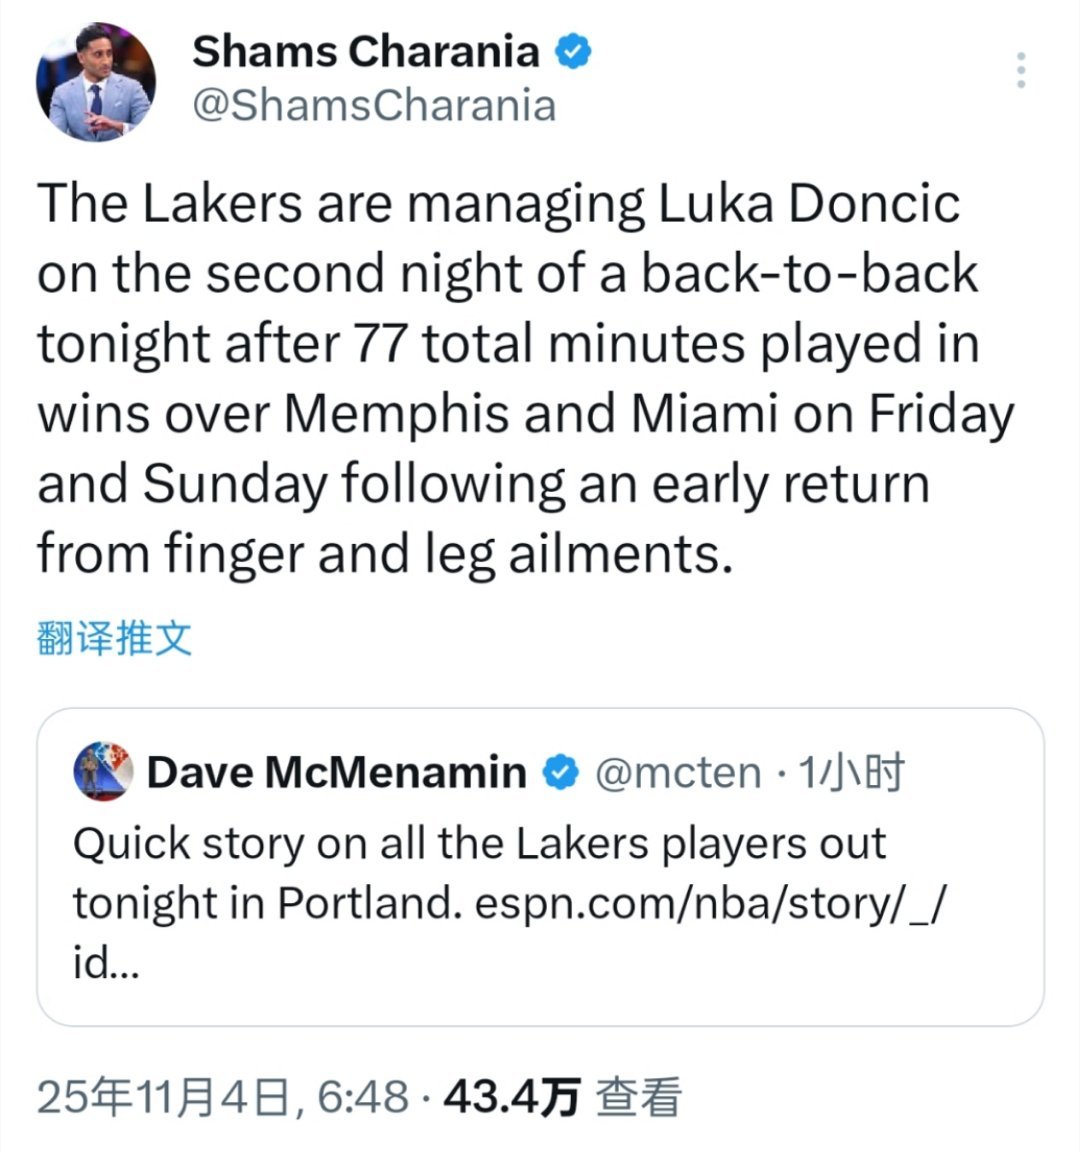The width and height of the screenshot is (1080, 1152).
Task: Open Shams Charania's profile picture
Action: tap(96, 82)
